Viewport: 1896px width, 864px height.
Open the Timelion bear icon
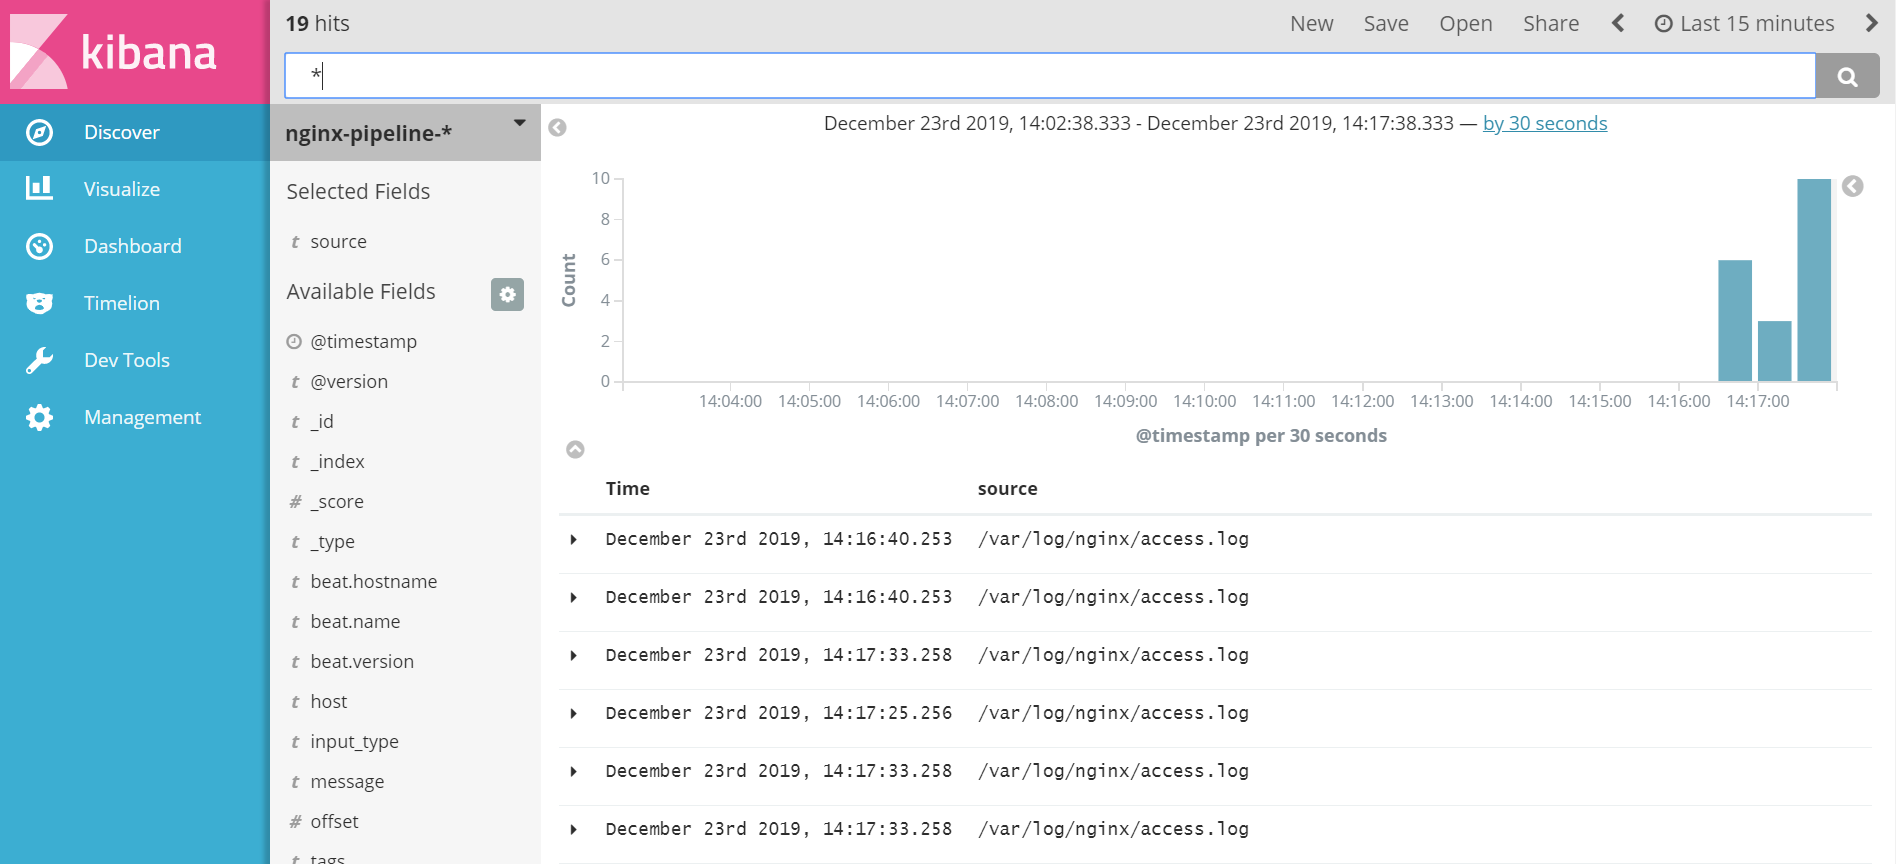coord(39,303)
